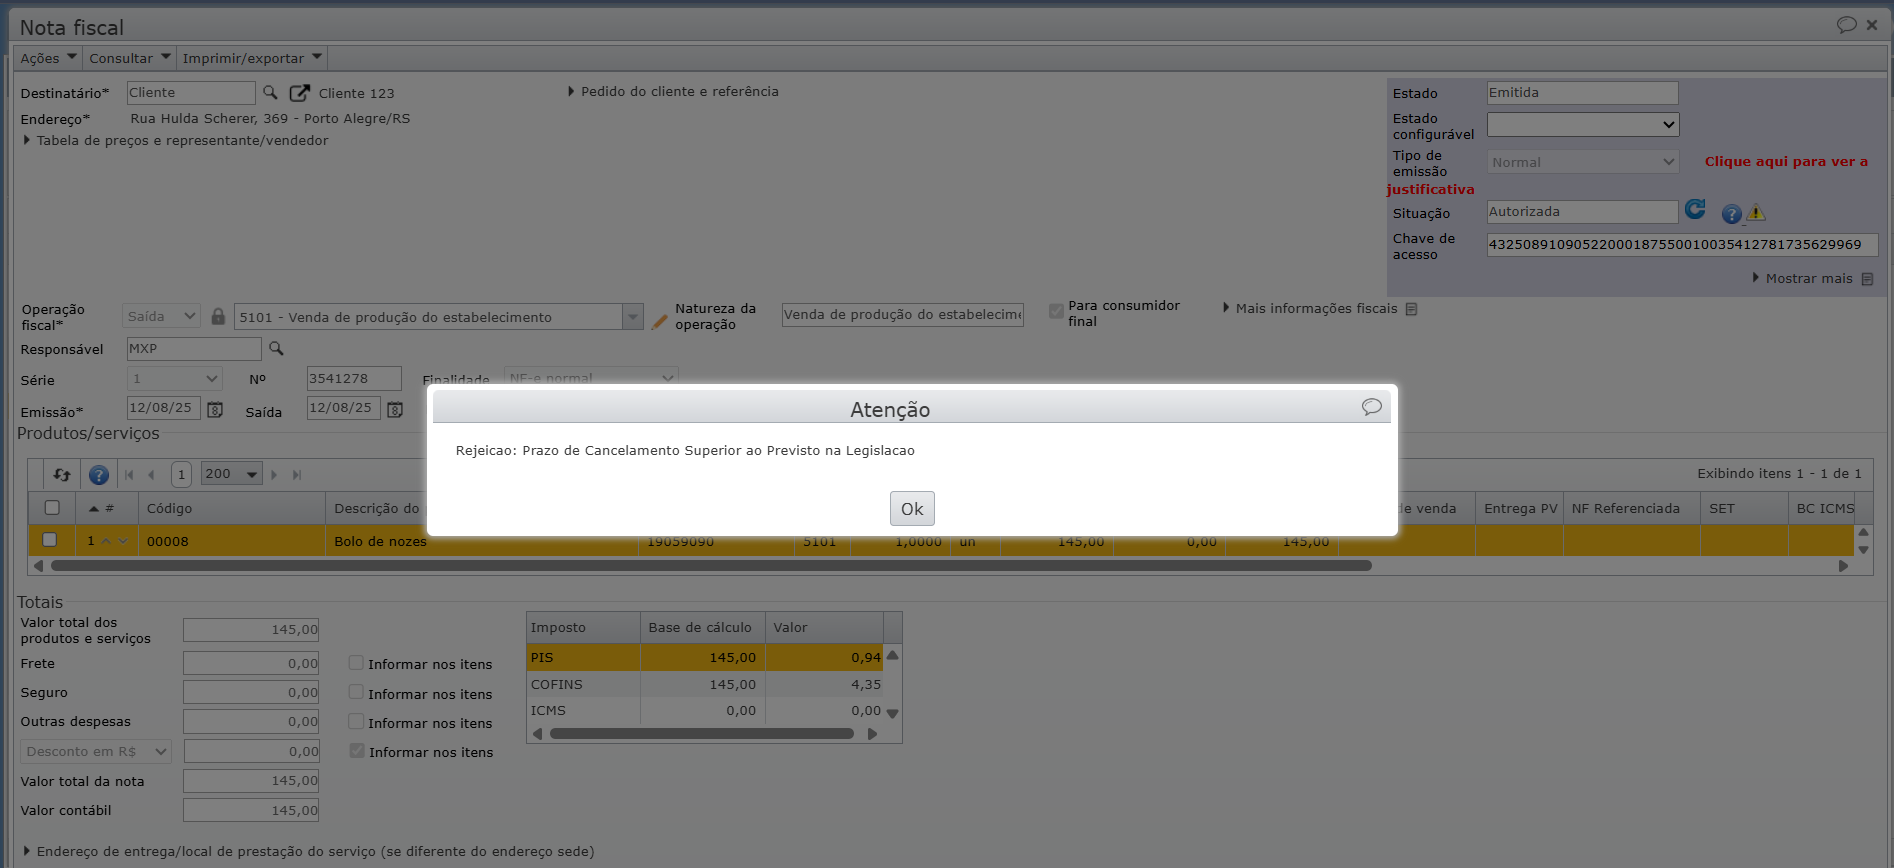Select checkbox for Bolo de nozes row
The width and height of the screenshot is (1894, 868).
coord(49,540)
